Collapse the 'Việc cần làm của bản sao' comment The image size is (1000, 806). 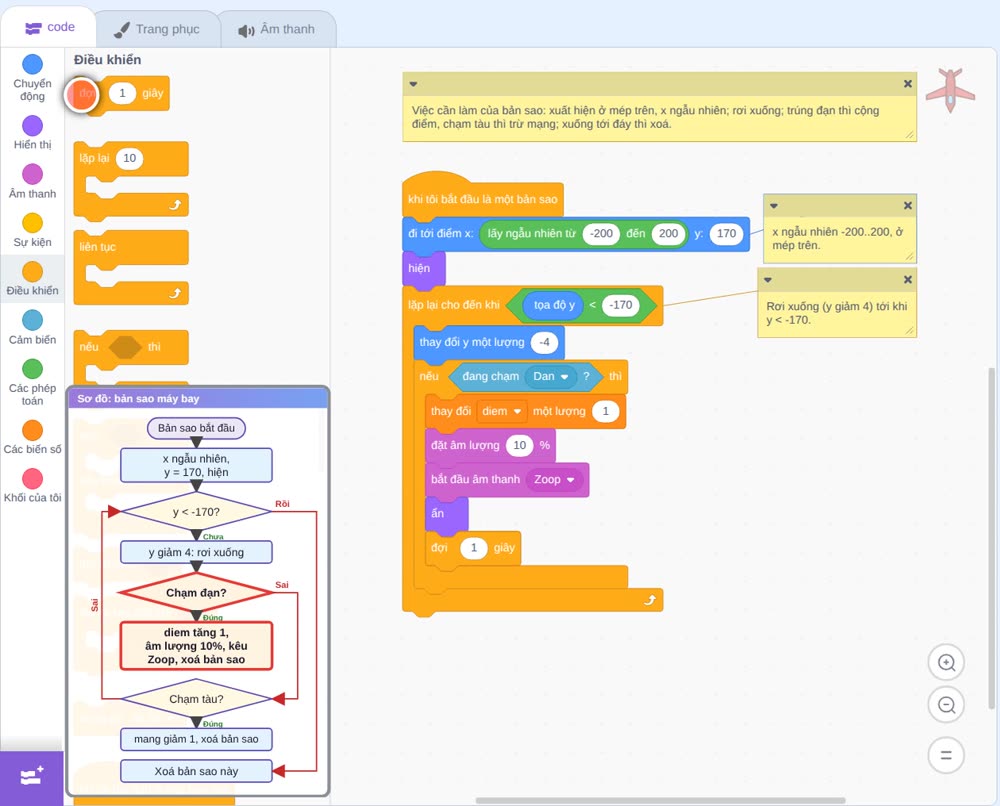tap(413, 84)
